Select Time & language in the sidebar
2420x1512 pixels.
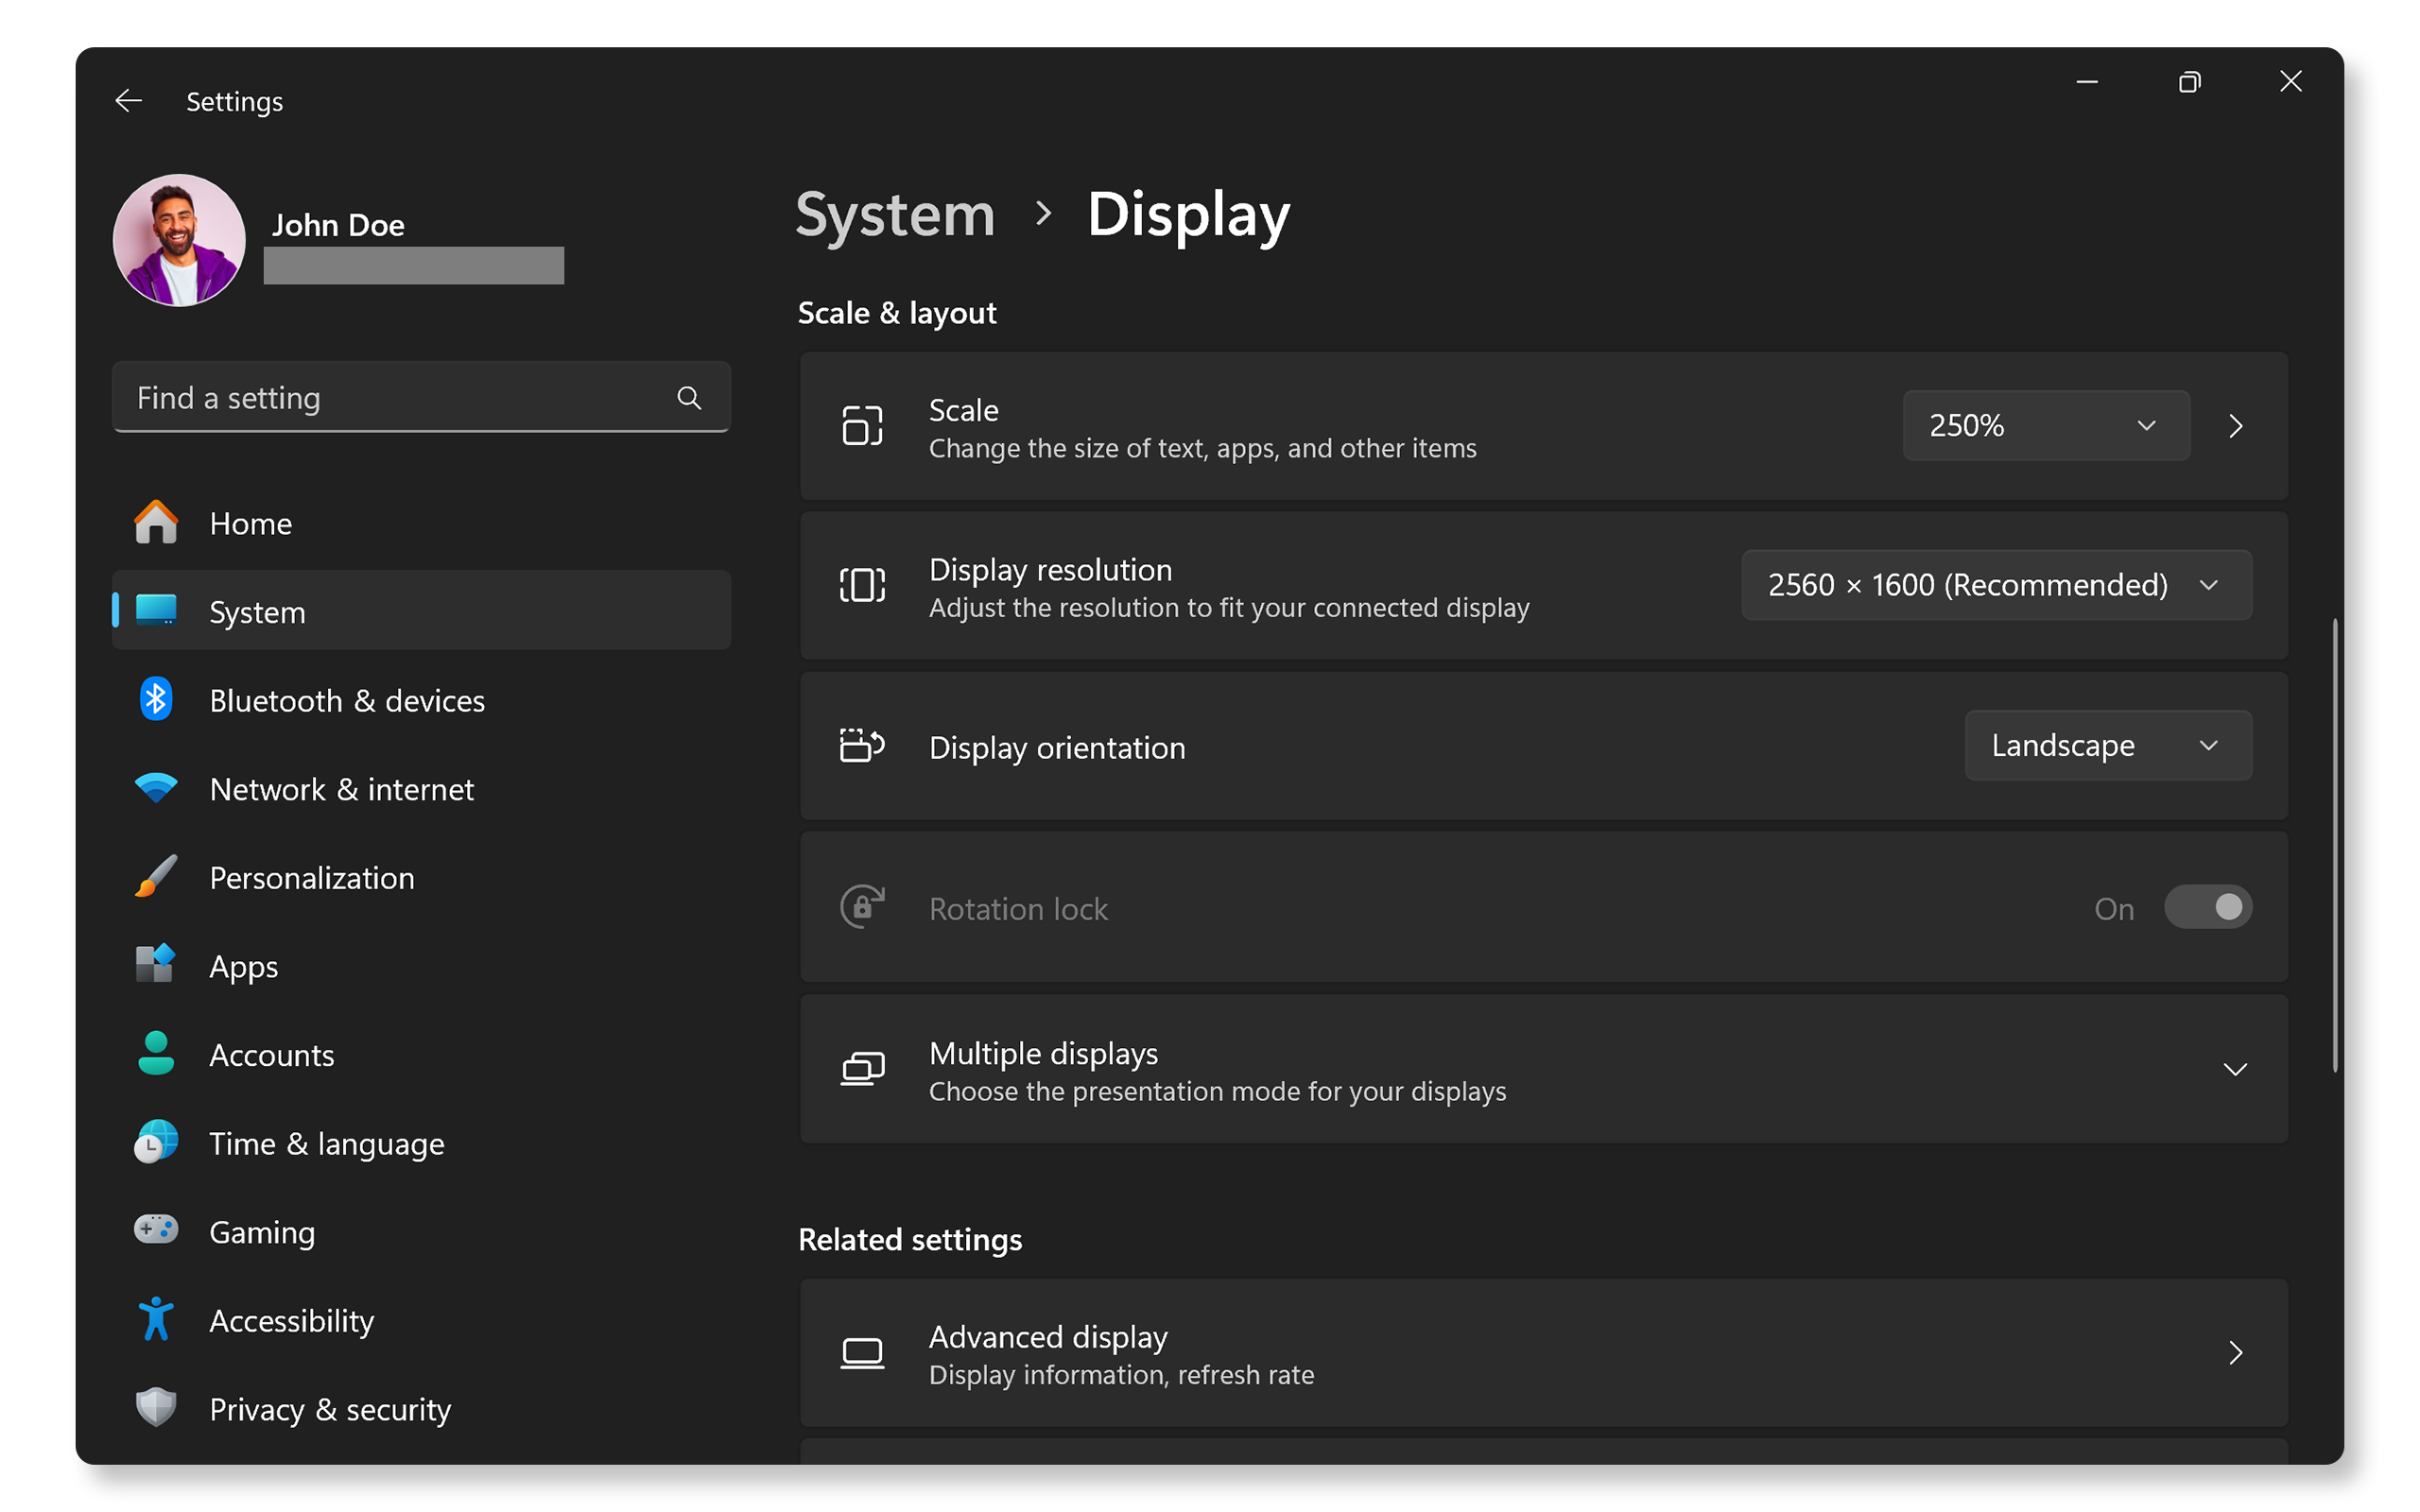[327, 1143]
